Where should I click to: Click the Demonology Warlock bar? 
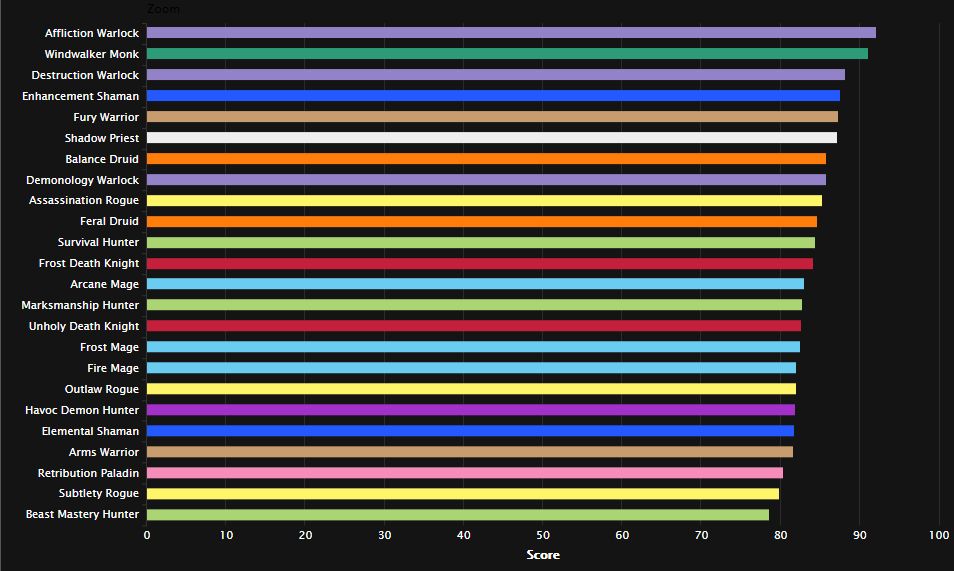(x=486, y=180)
